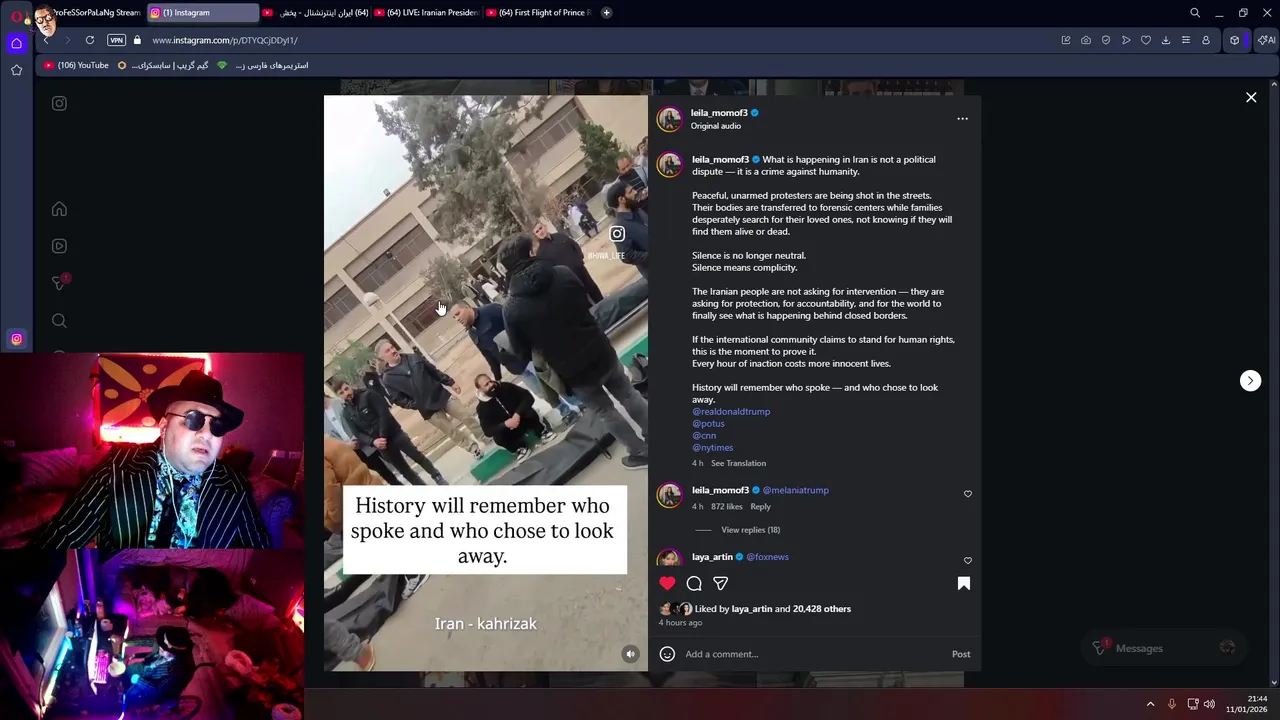Open See Translation for the caption
This screenshot has width=1280, height=720.
pos(738,463)
